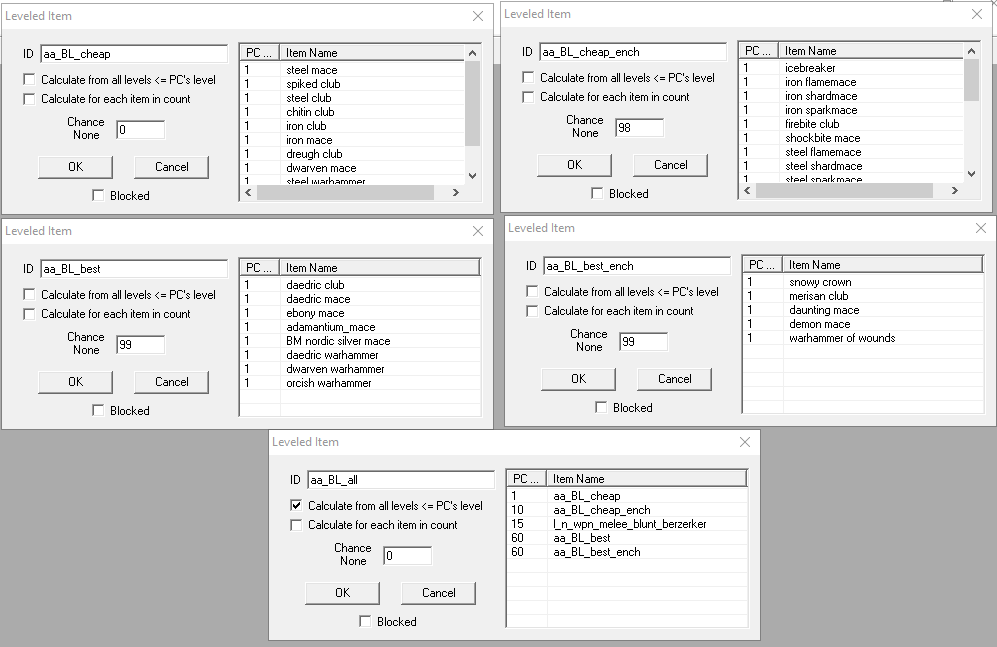Select 'BM nordic silver mace' row
This screenshot has height=647, width=997.
tap(360, 341)
